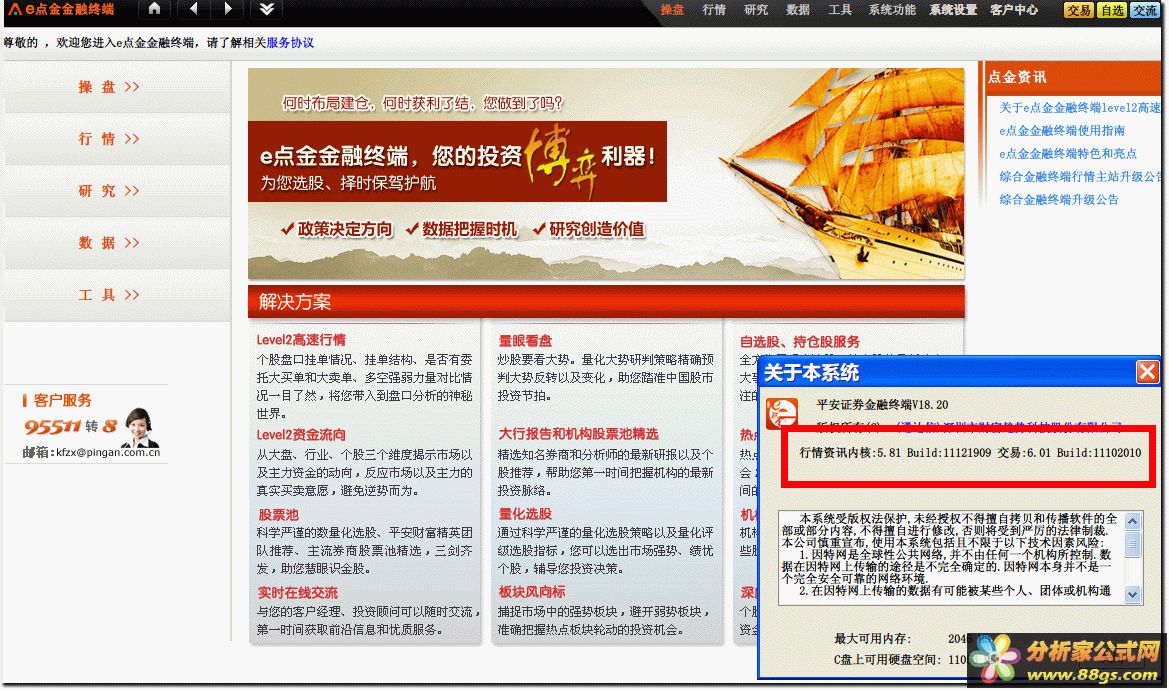Open e点金金融终端使用指南 link
This screenshot has height=690, width=1169.
1062,130
